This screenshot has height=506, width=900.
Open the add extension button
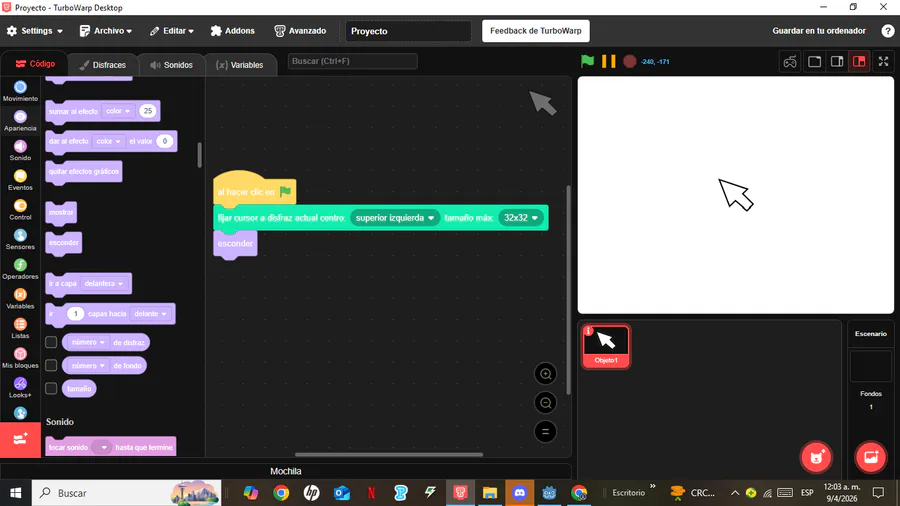[x=20, y=439]
